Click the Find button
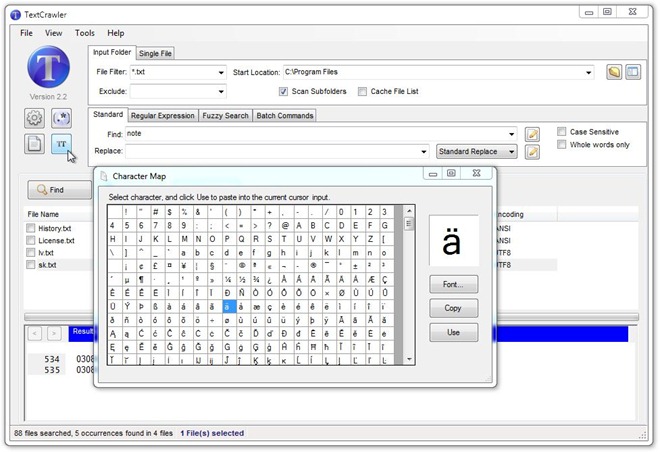 point(59,190)
